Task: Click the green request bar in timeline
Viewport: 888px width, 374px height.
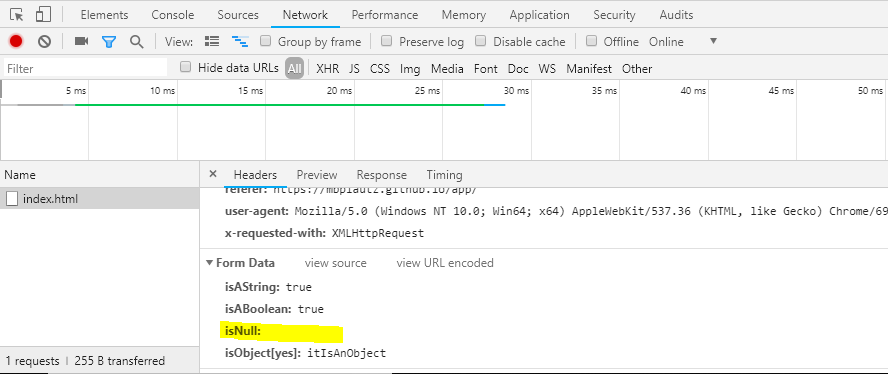Action: [x=280, y=104]
